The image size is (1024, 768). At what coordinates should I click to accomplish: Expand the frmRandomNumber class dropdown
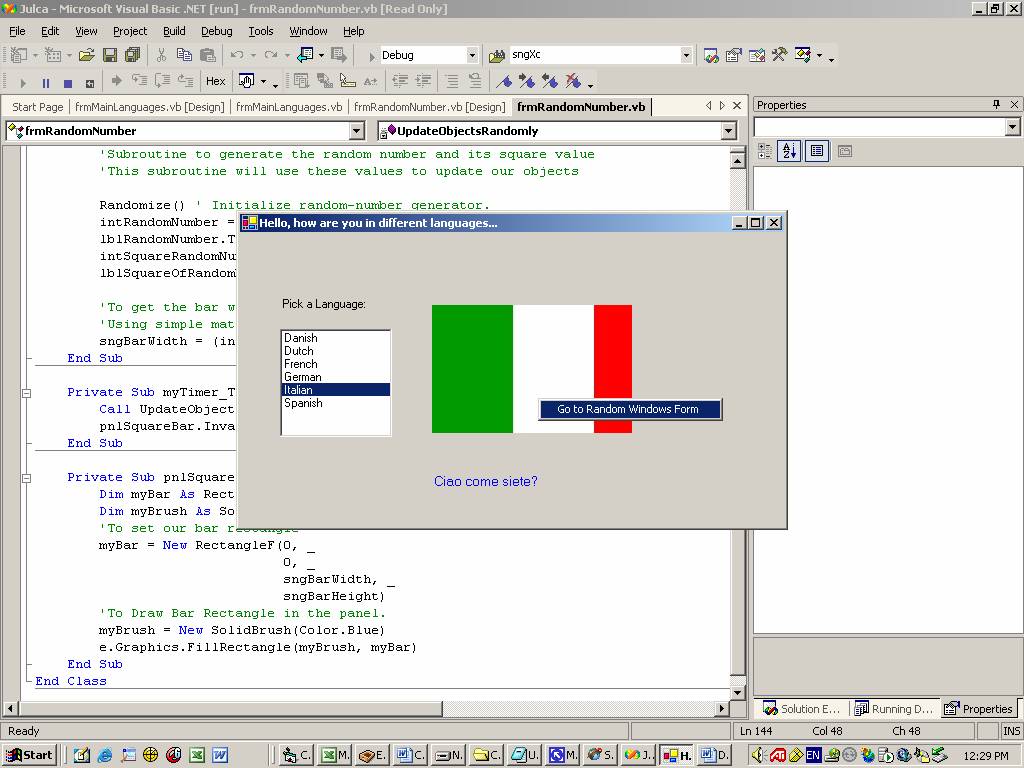[x=357, y=131]
